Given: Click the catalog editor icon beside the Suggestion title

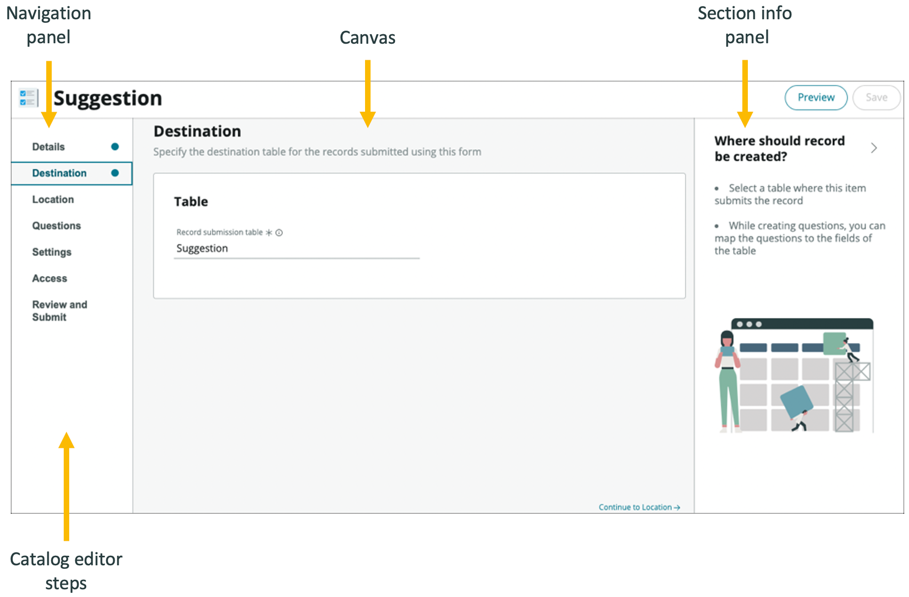Looking at the screenshot, I should (x=28, y=97).
